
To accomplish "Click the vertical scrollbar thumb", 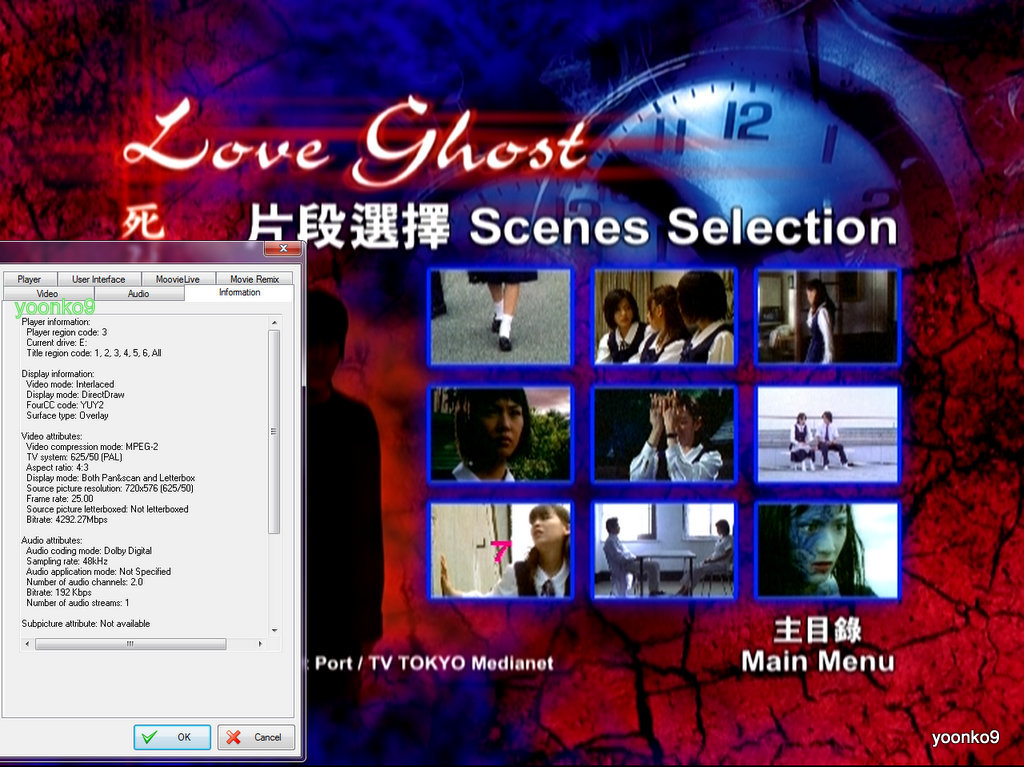I will point(274,431).
